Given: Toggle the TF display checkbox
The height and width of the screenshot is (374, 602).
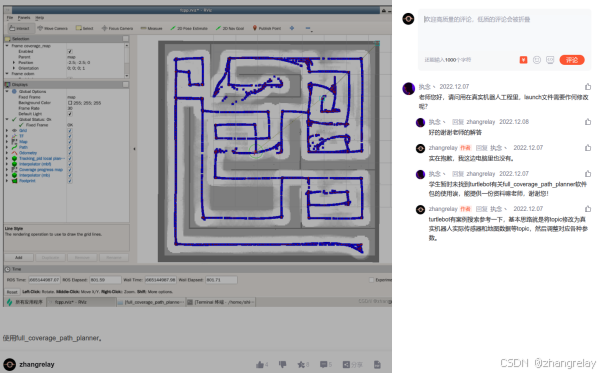Looking at the screenshot, I should pos(70,136).
